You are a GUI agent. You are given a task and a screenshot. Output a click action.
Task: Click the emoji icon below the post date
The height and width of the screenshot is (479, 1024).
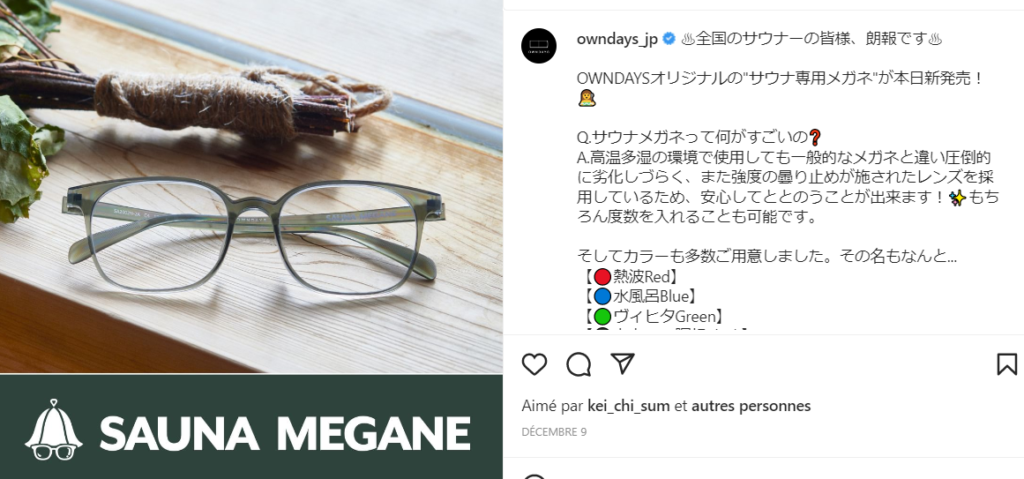(x=534, y=477)
